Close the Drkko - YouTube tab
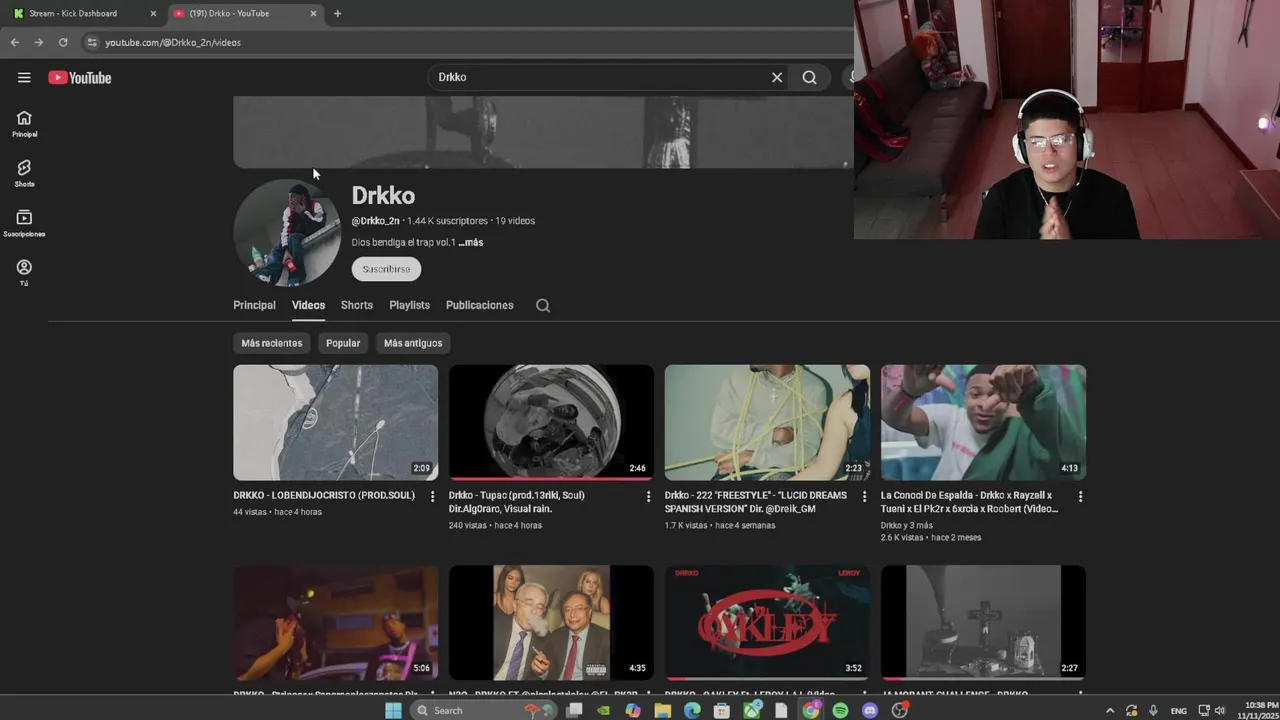The image size is (1280, 720). coord(313,13)
